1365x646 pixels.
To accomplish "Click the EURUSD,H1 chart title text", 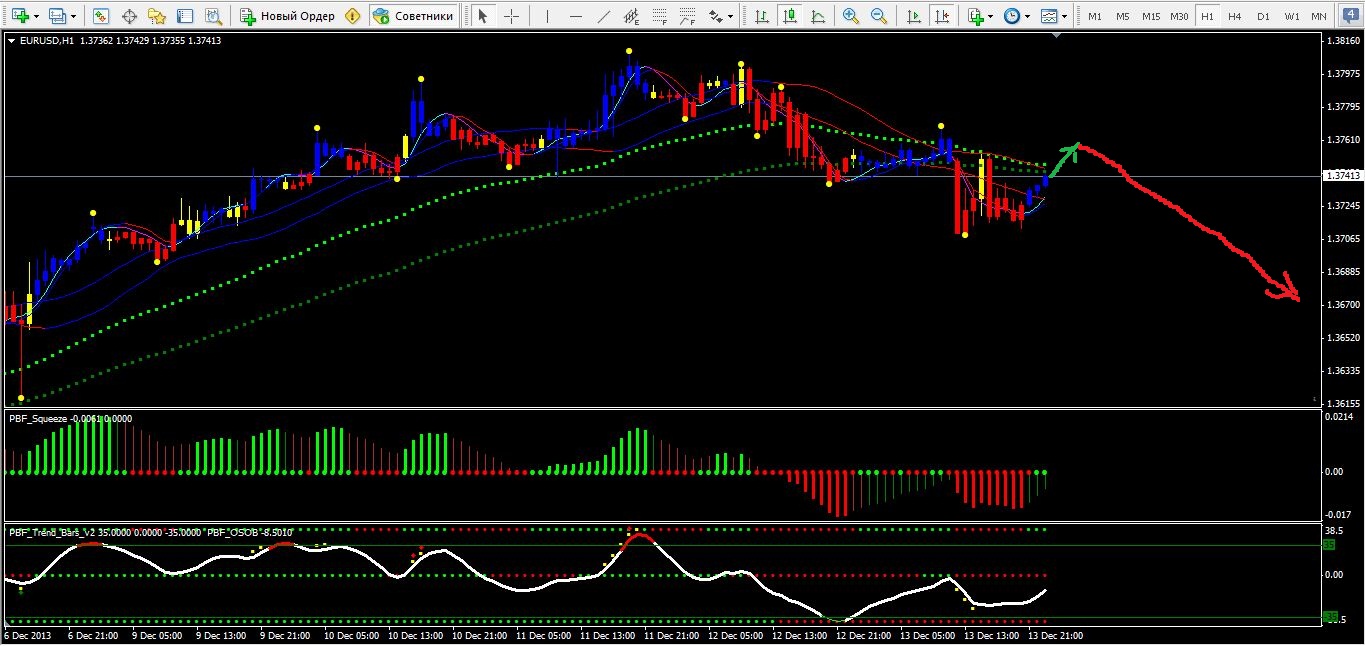I will (x=47, y=40).
